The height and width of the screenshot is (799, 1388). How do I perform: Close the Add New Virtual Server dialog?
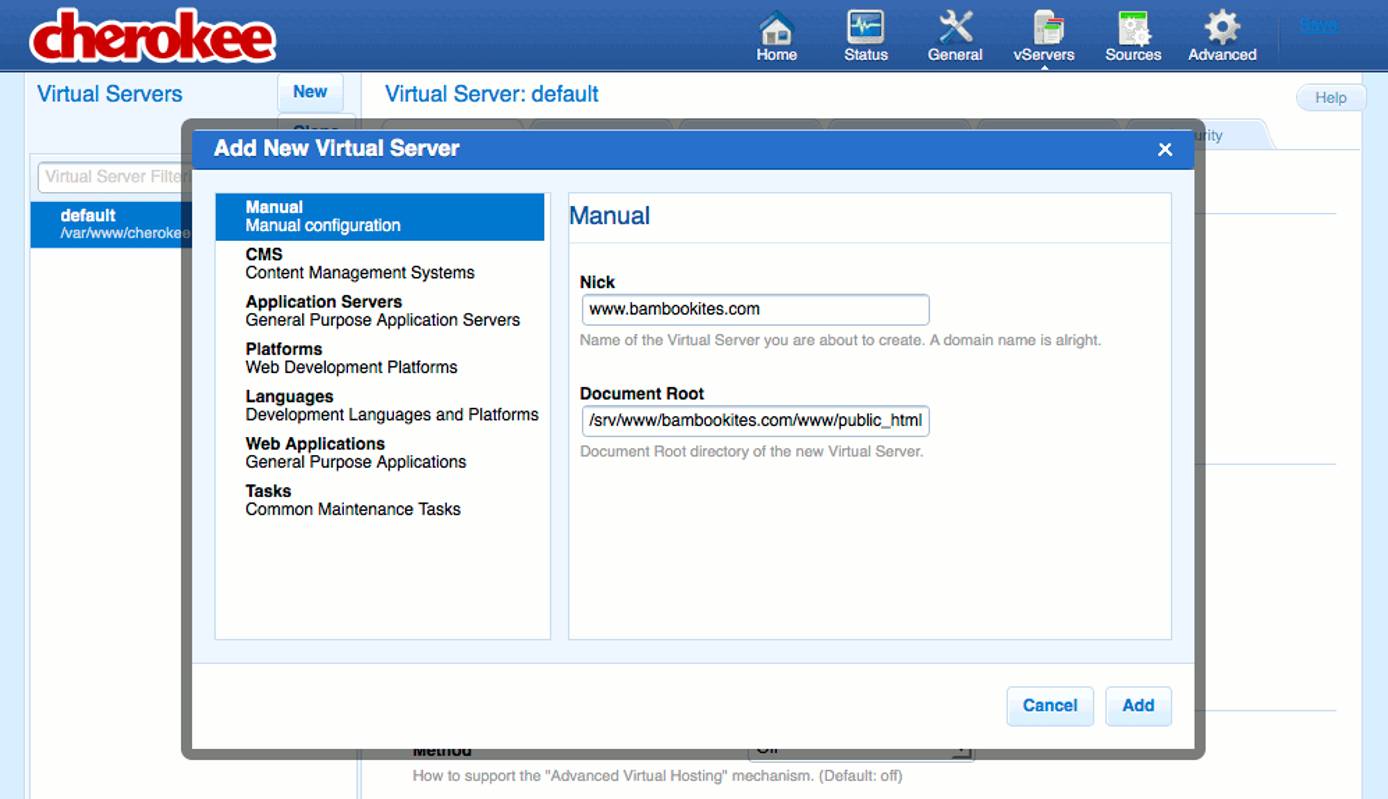pyautogui.click(x=1164, y=148)
